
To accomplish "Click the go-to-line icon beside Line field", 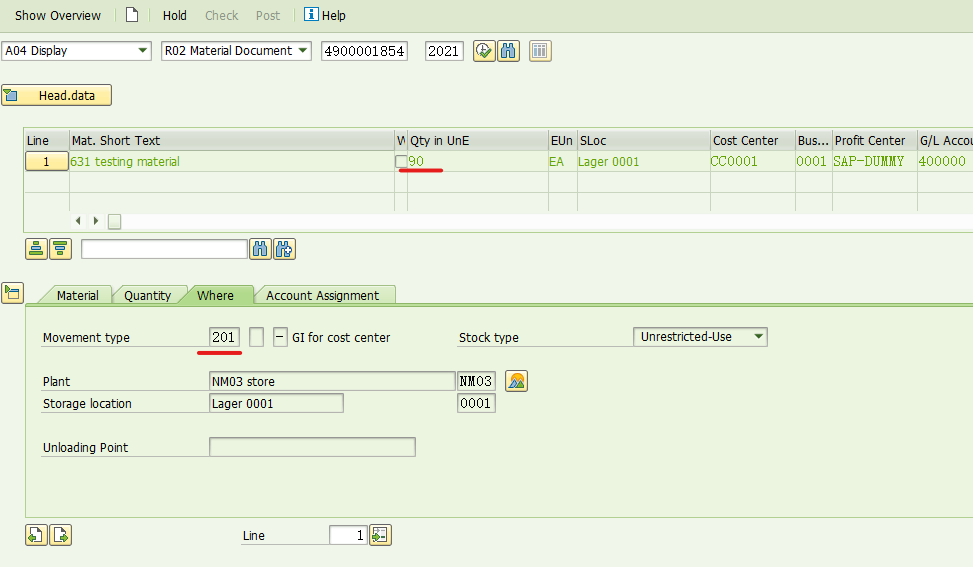I will tap(380, 535).
